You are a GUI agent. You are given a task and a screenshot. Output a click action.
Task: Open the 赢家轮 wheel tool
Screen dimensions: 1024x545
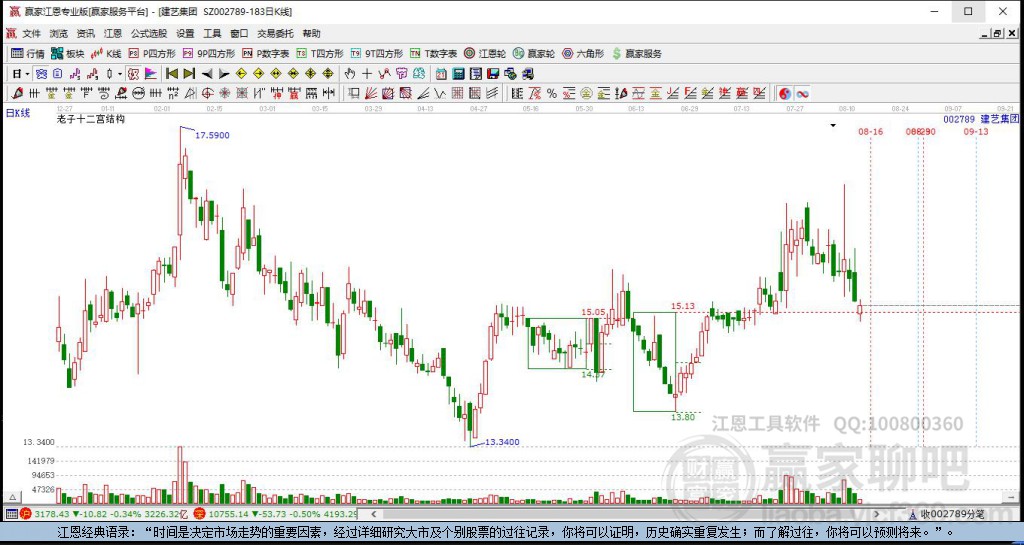(534, 54)
